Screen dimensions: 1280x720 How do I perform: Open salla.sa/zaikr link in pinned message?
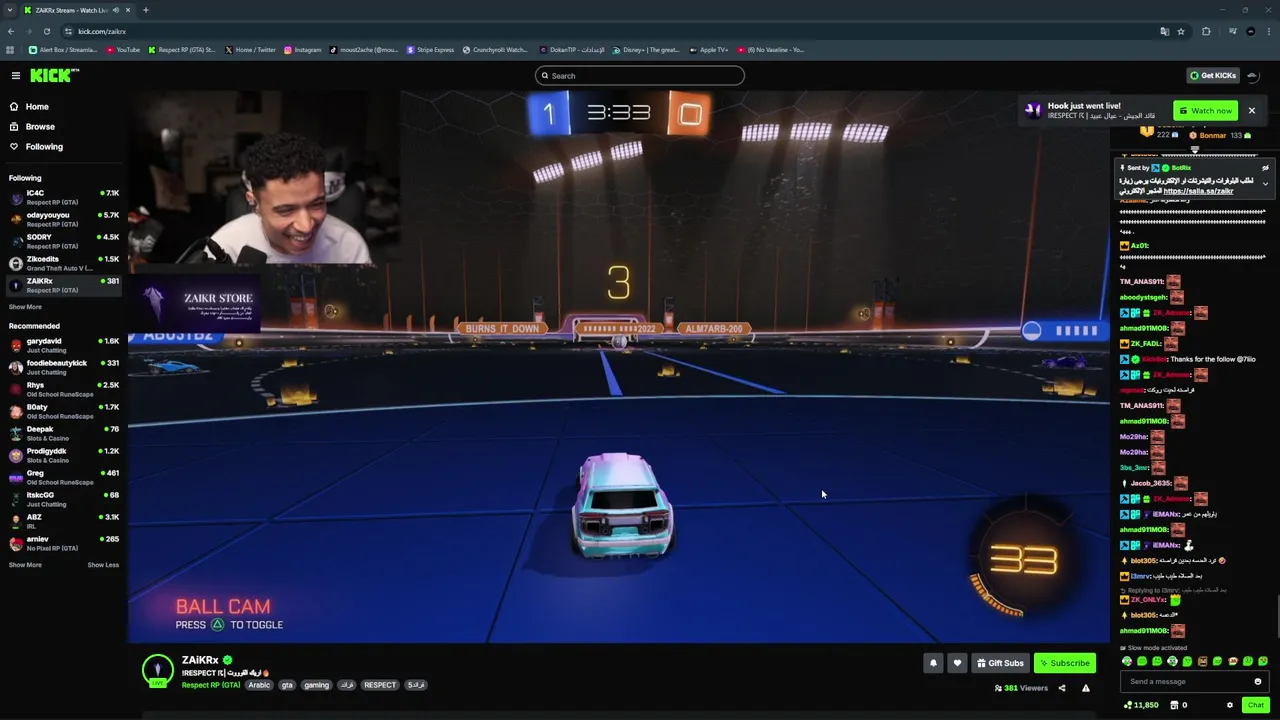[1198, 191]
